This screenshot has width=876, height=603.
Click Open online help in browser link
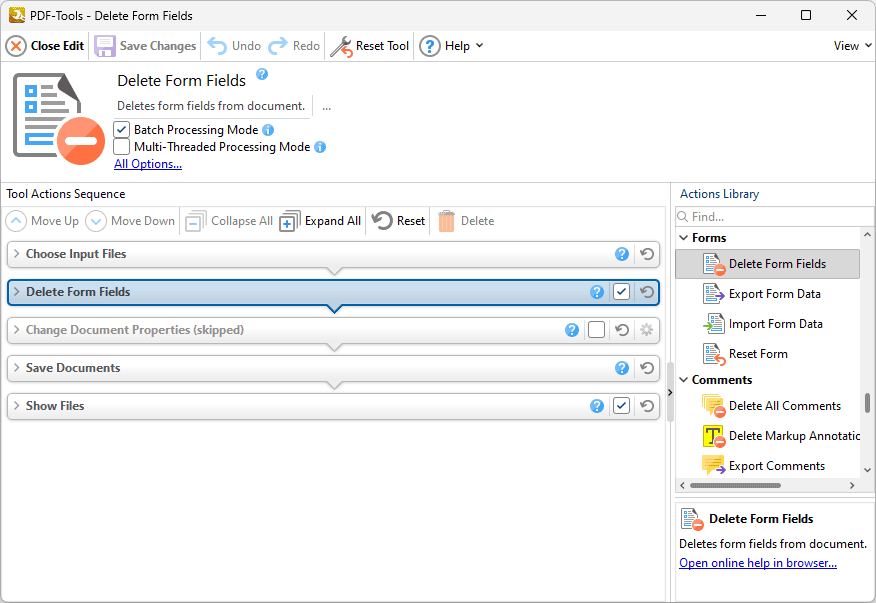(x=758, y=563)
